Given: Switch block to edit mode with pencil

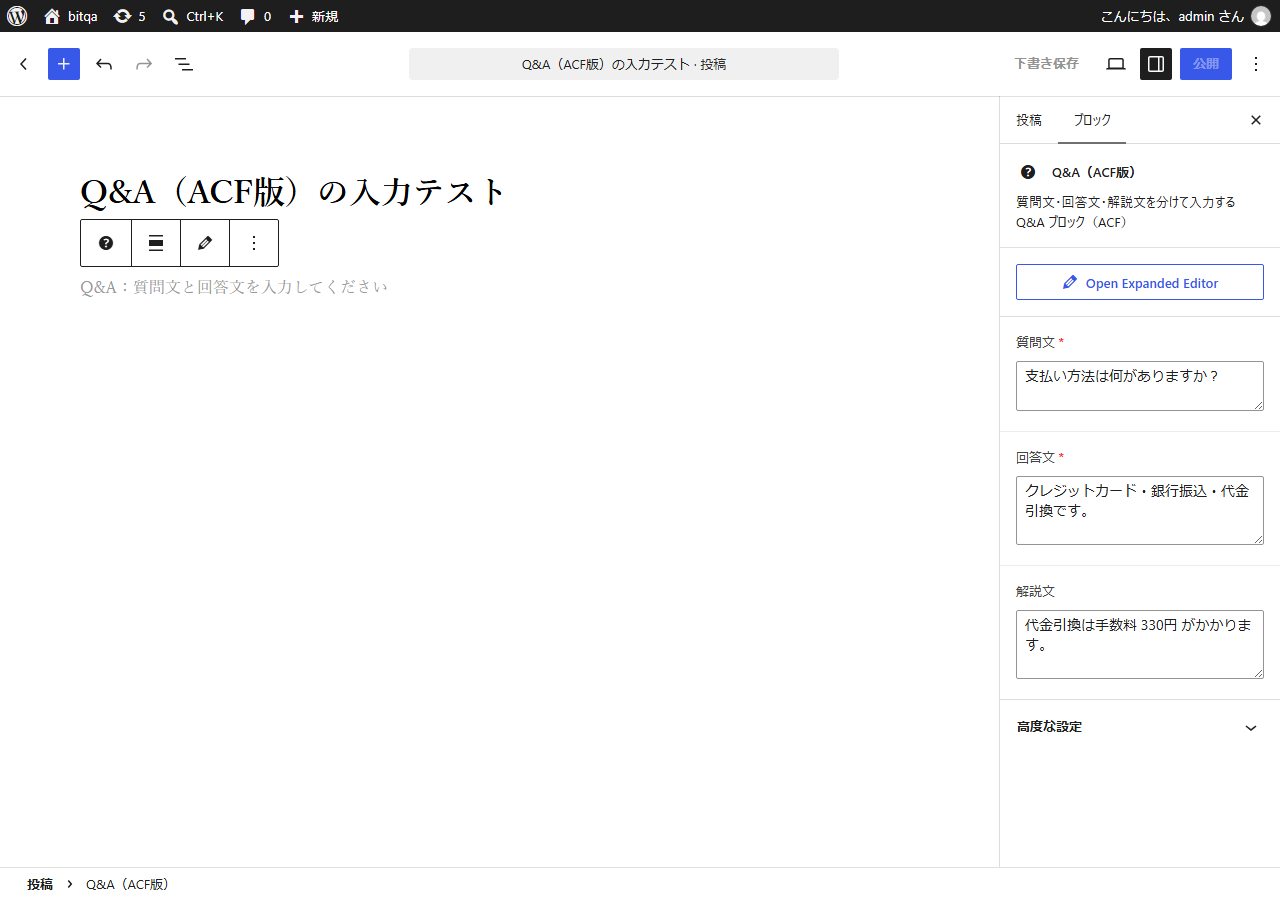Looking at the screenshot, I should point(205,243).
